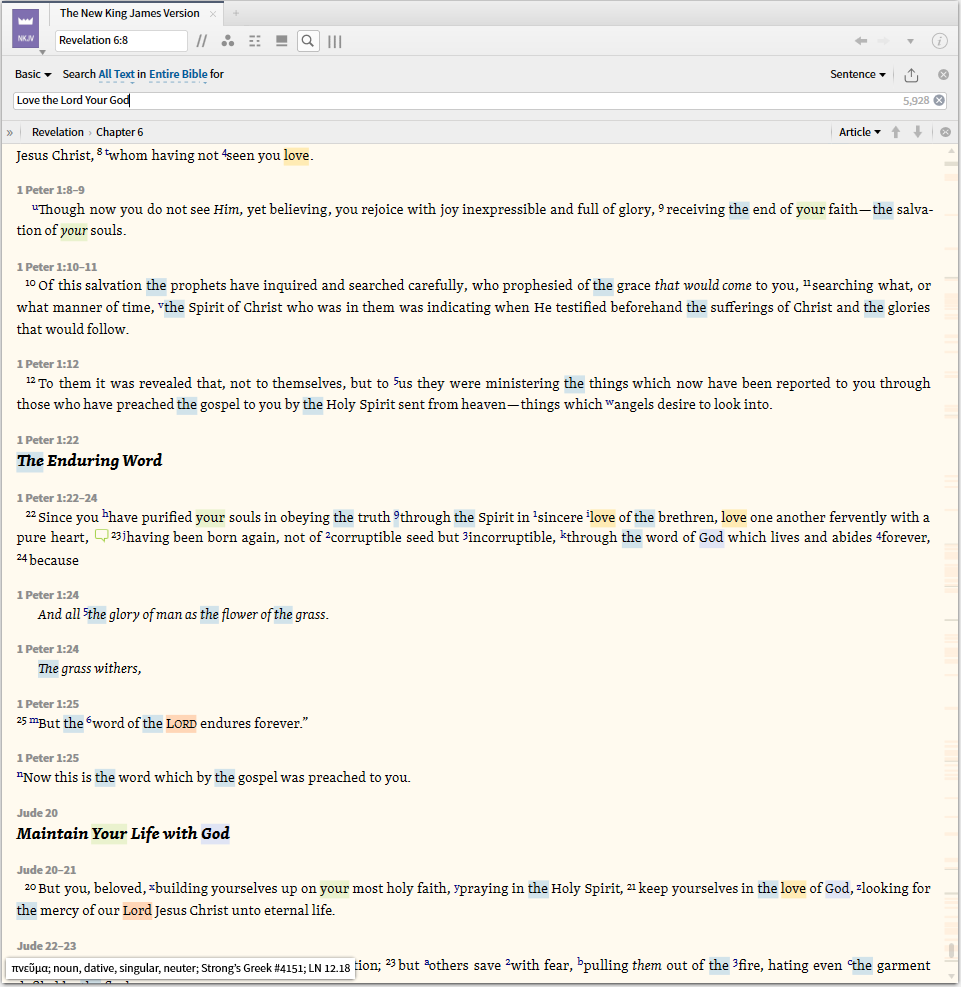Click highlighted LORD in 1 Peter 1:25
Screen dimensions: 961x987
(x=181, y=723)
